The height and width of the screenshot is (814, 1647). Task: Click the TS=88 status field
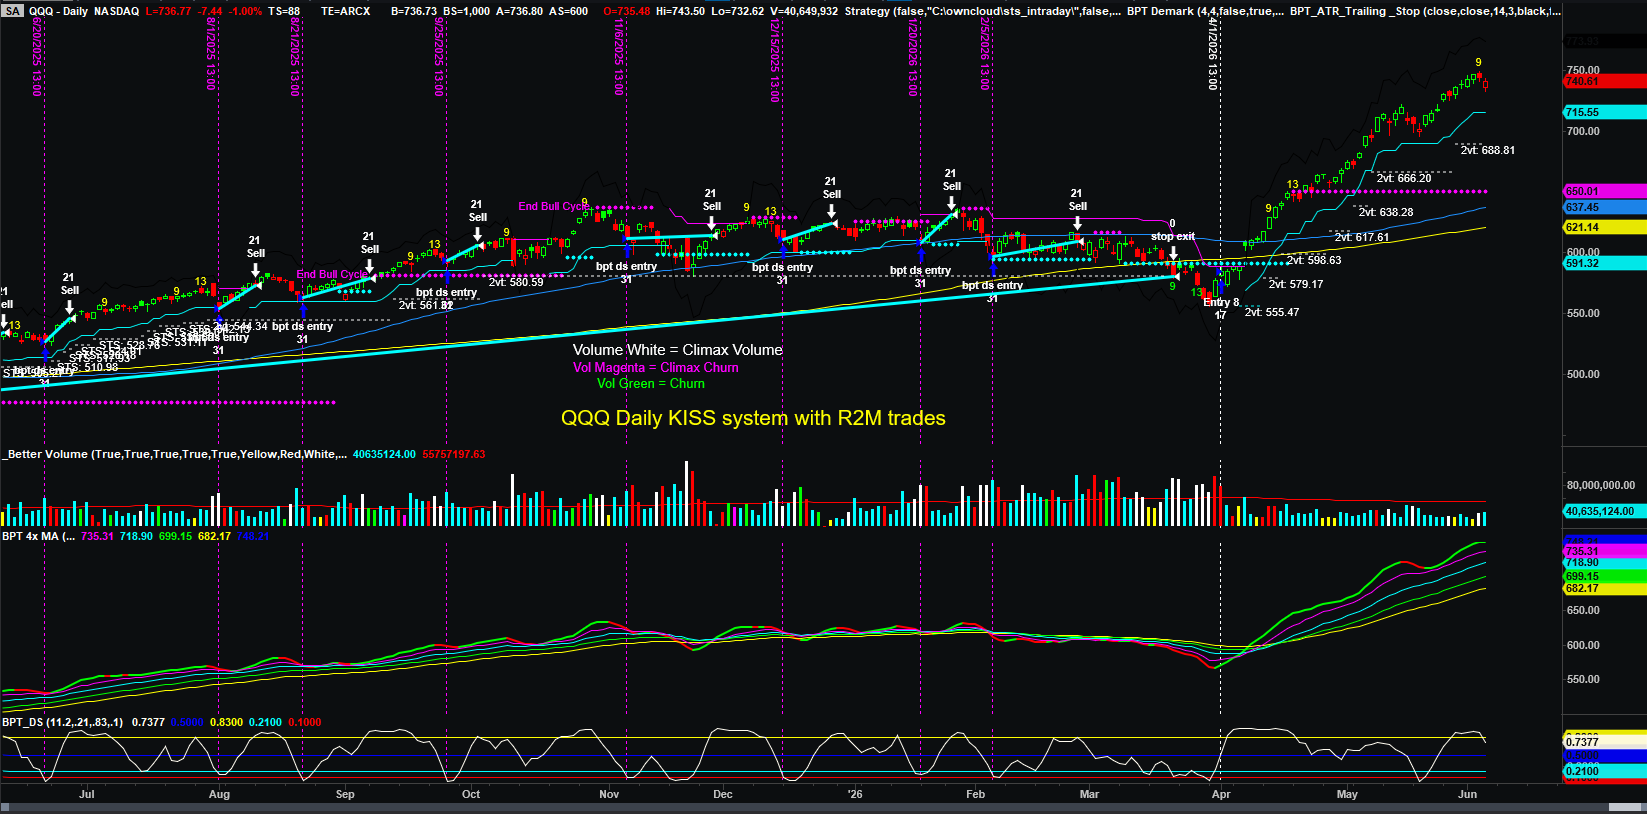tap(284, 11)
